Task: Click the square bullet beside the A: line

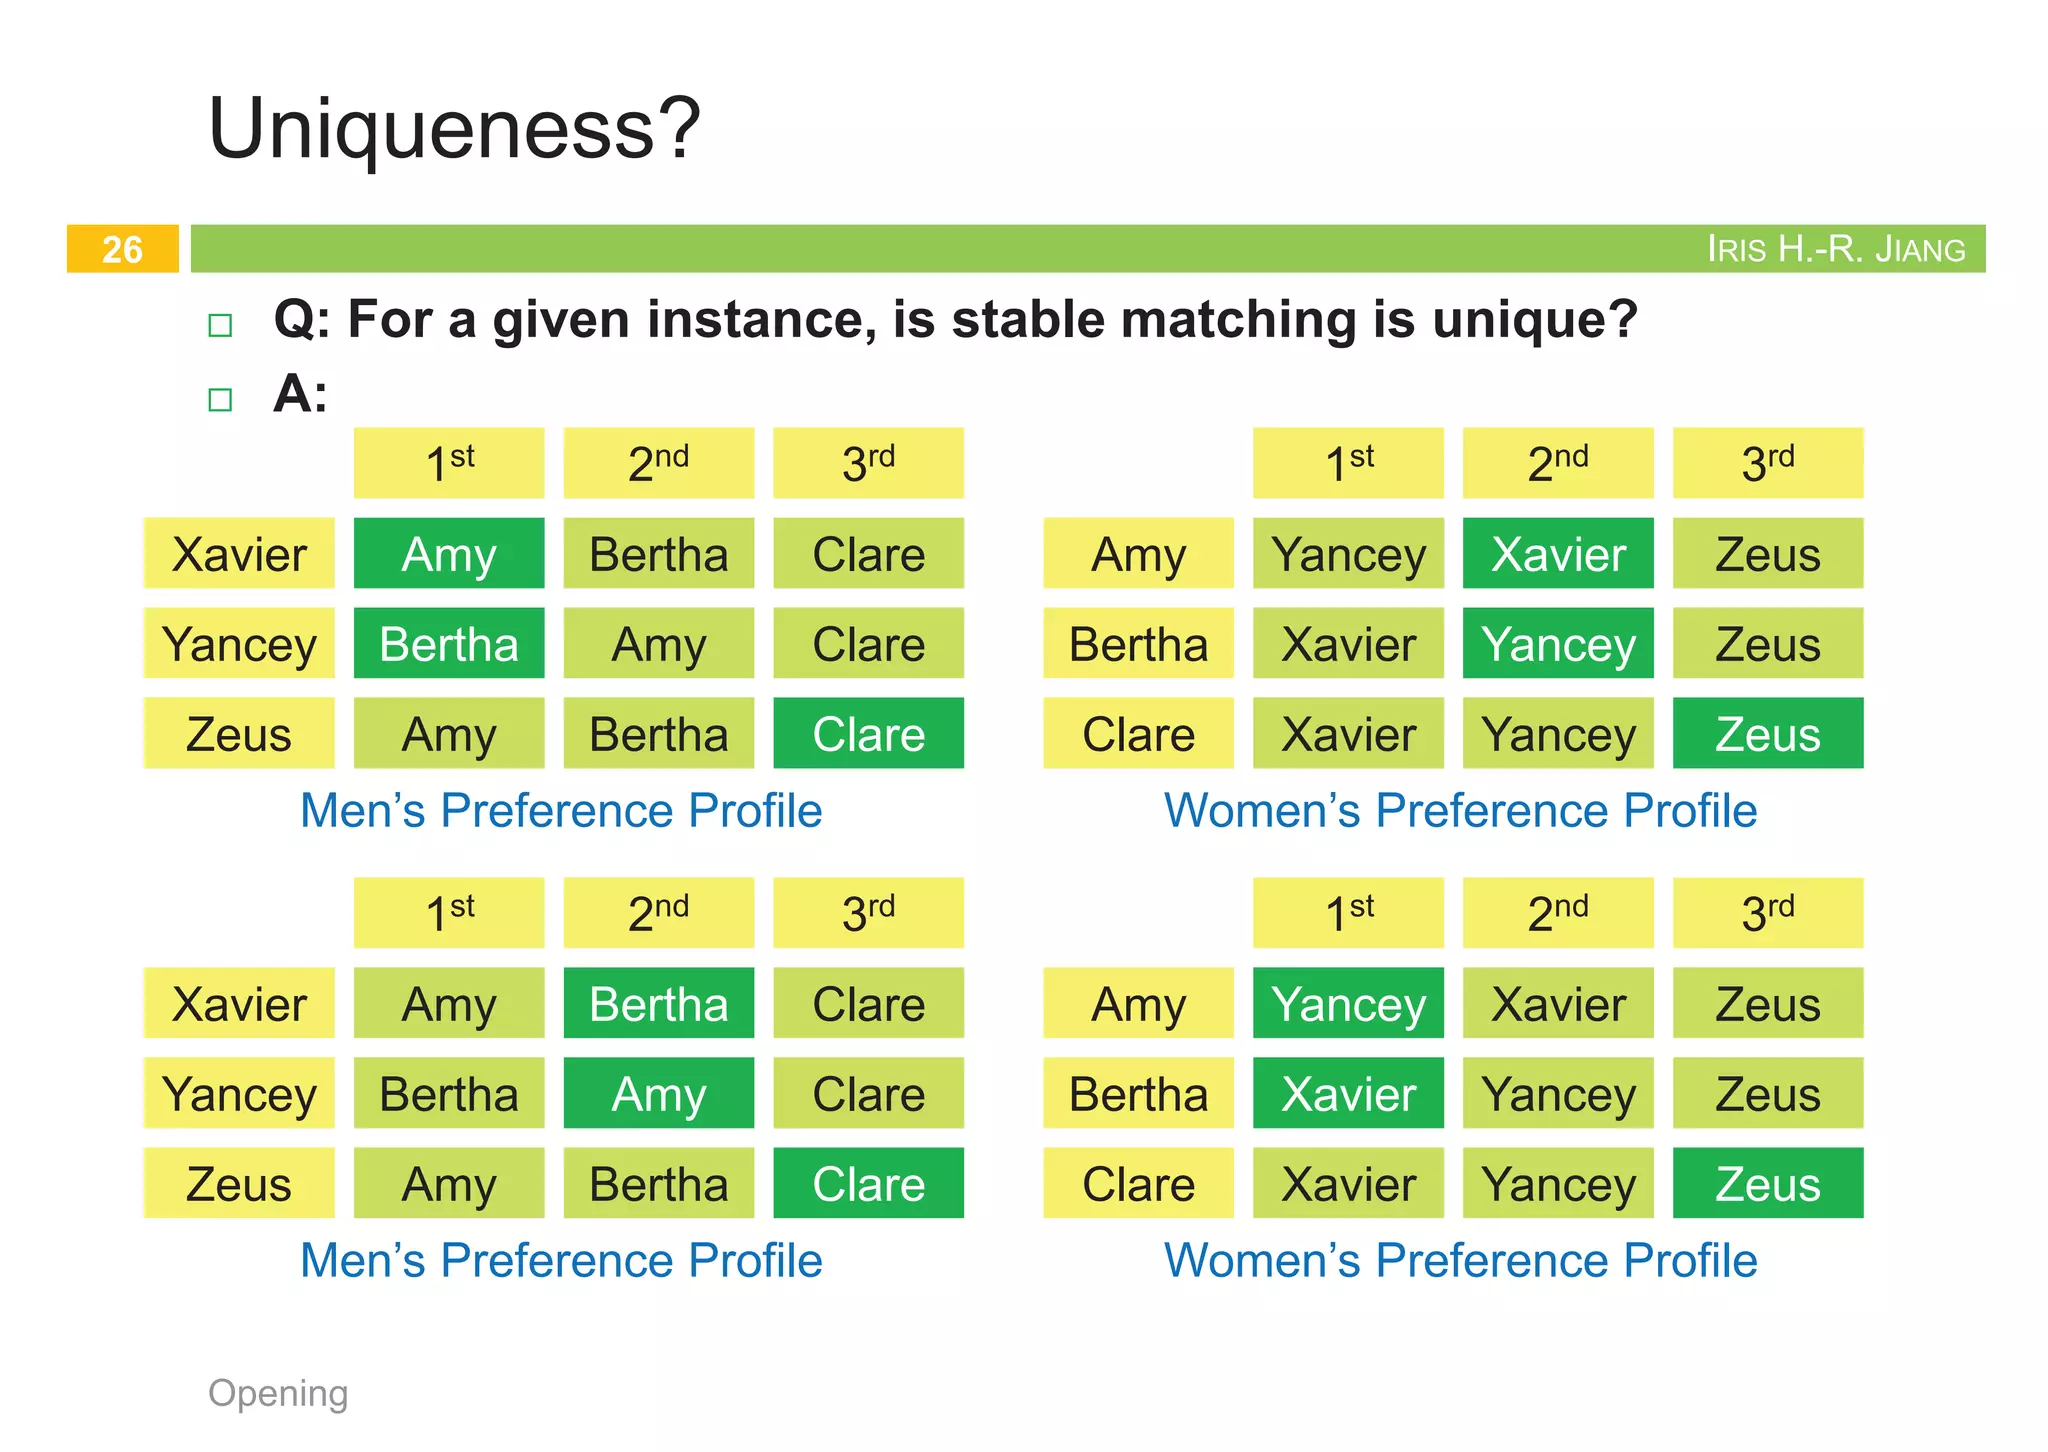Action: point(220,400)
